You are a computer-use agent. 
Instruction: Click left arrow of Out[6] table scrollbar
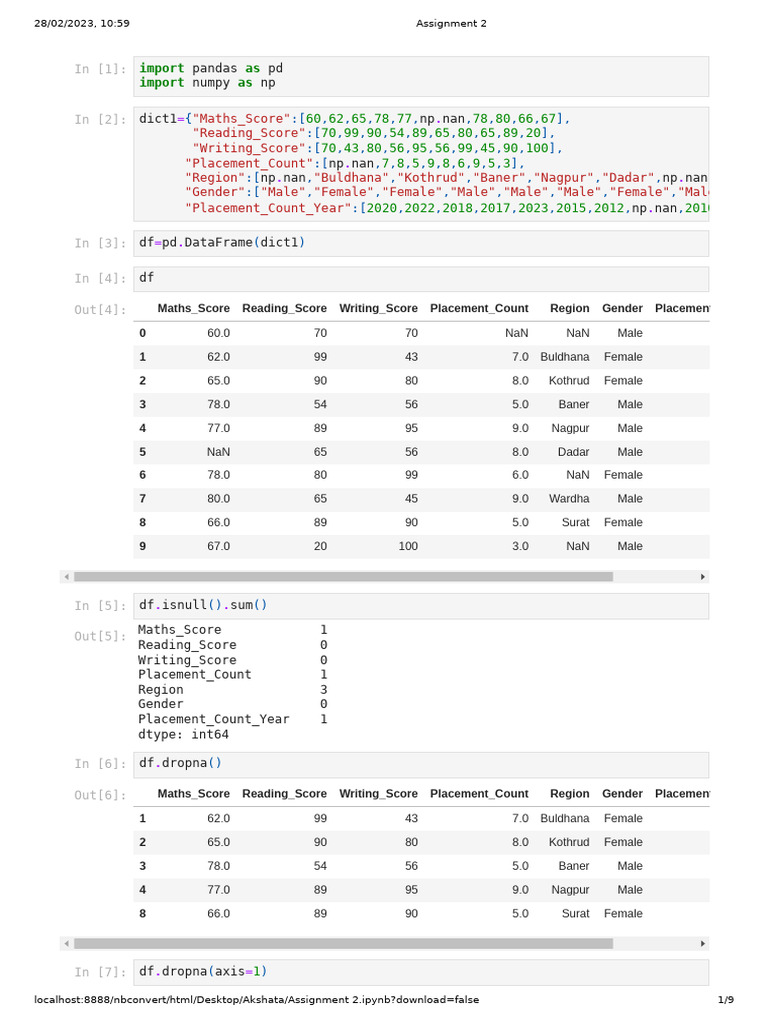tap(67, 943)
